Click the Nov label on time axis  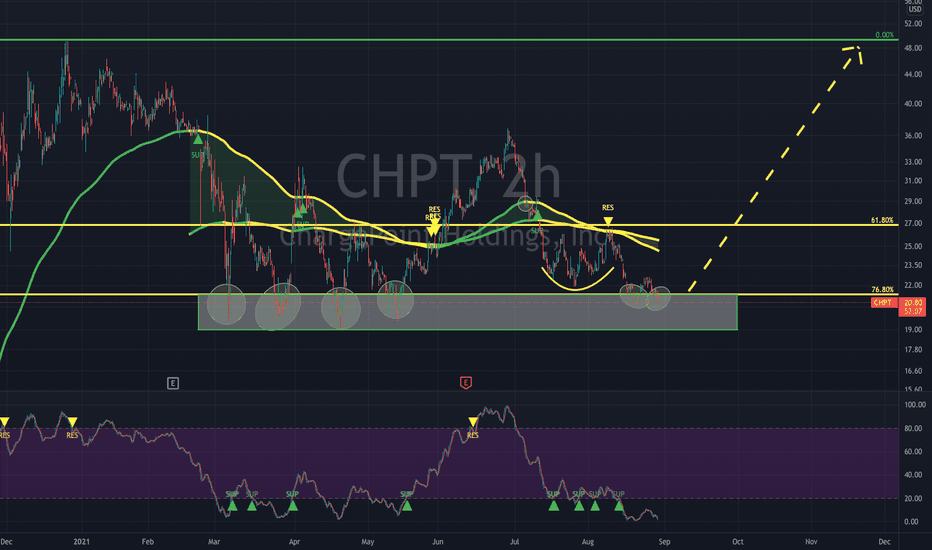[811, 542]
